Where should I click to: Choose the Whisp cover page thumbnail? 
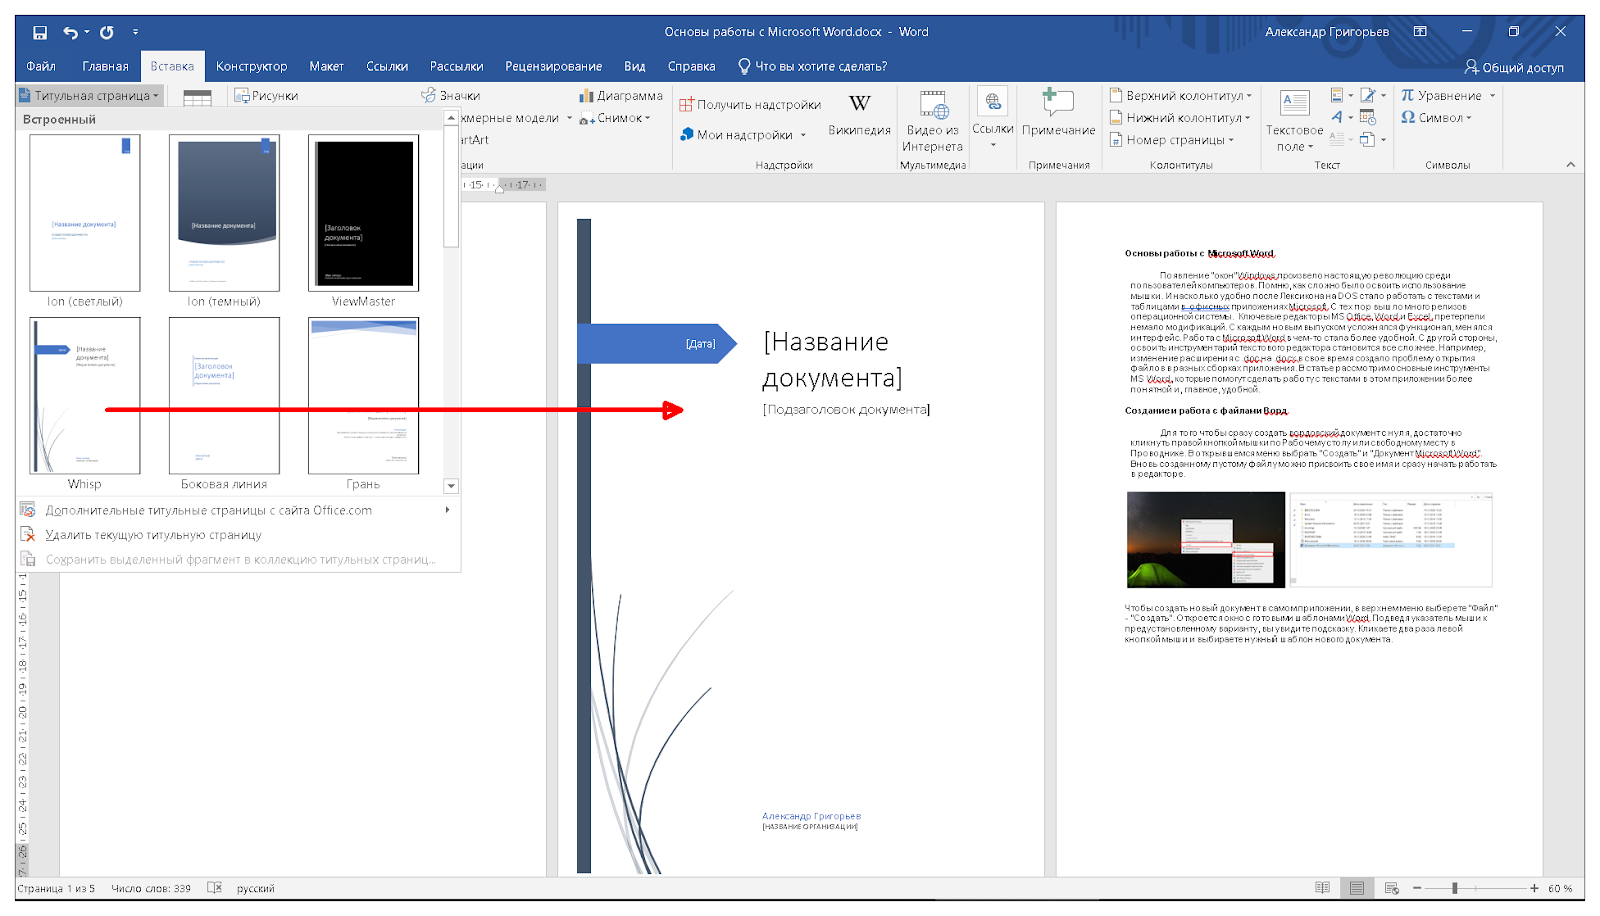tap(85, 396)
